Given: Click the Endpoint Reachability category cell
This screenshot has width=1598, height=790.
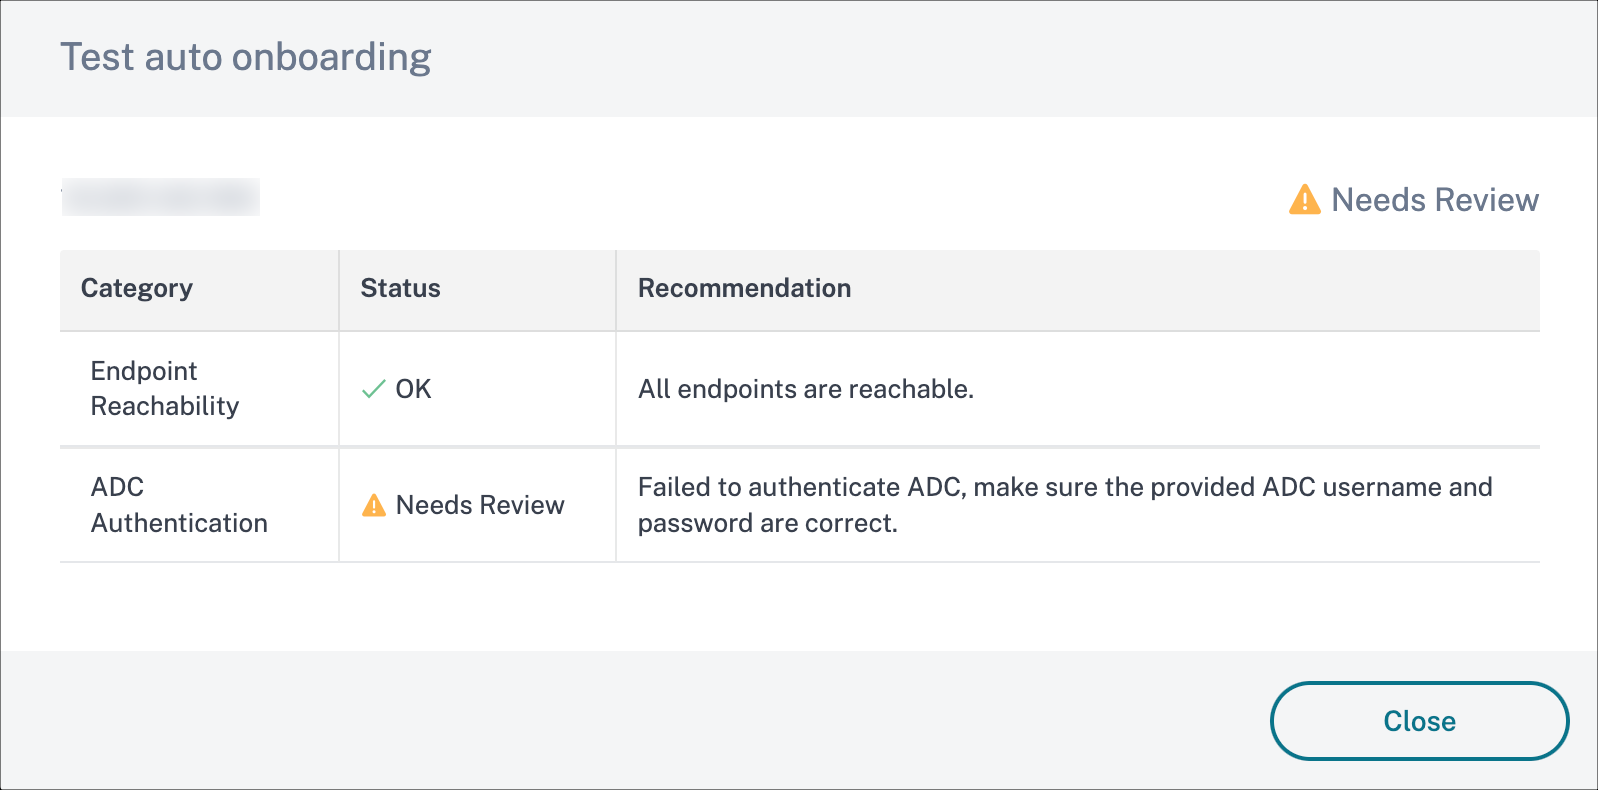Looking at the screenshot, I should [x=164, y=388].
